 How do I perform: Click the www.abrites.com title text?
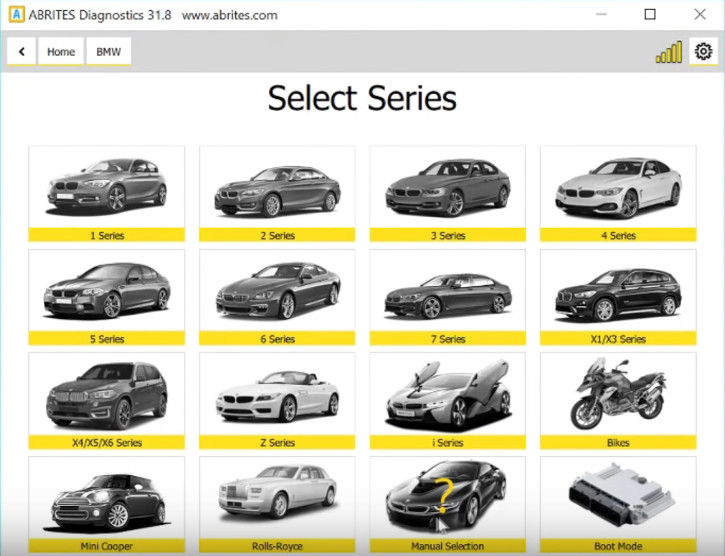point(230,15)
